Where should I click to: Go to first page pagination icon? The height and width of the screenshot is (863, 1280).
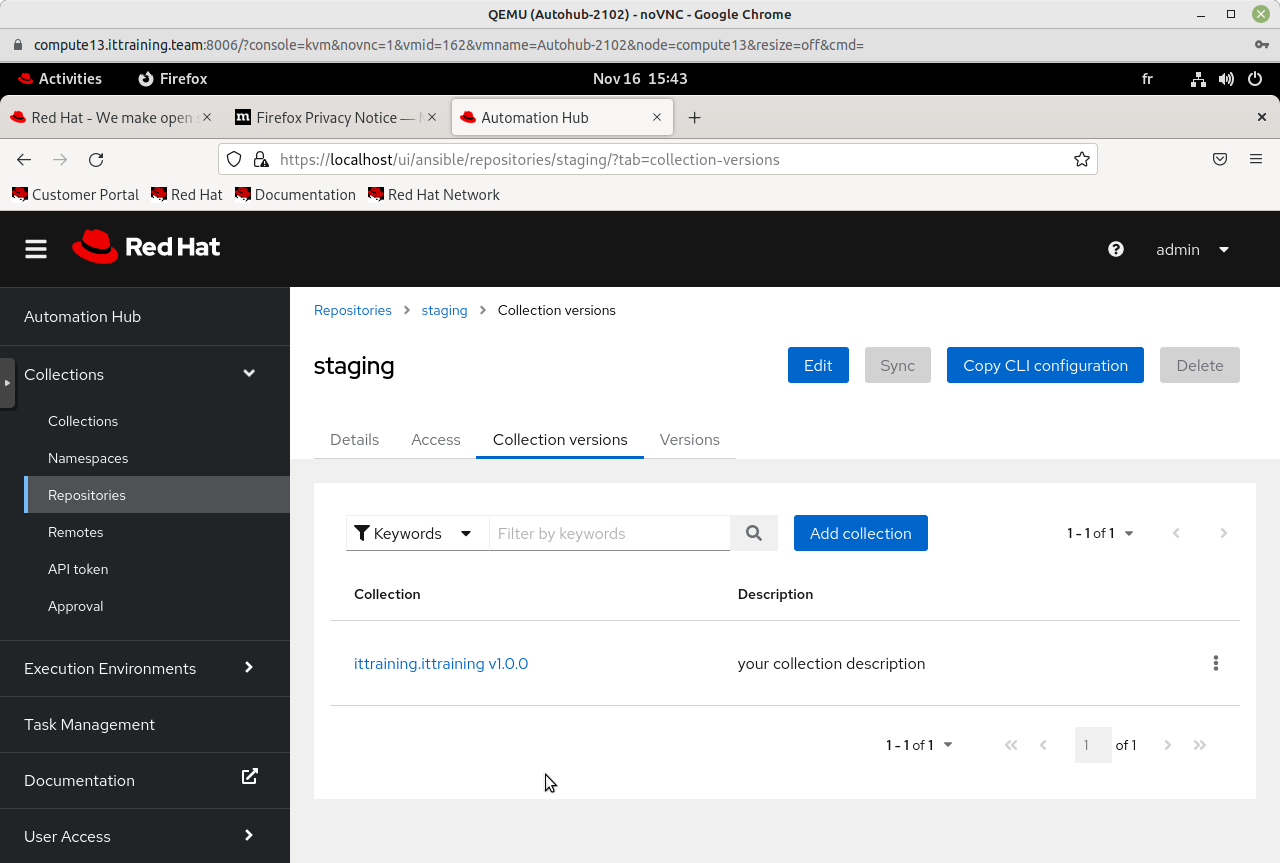tap(1011, 745)
